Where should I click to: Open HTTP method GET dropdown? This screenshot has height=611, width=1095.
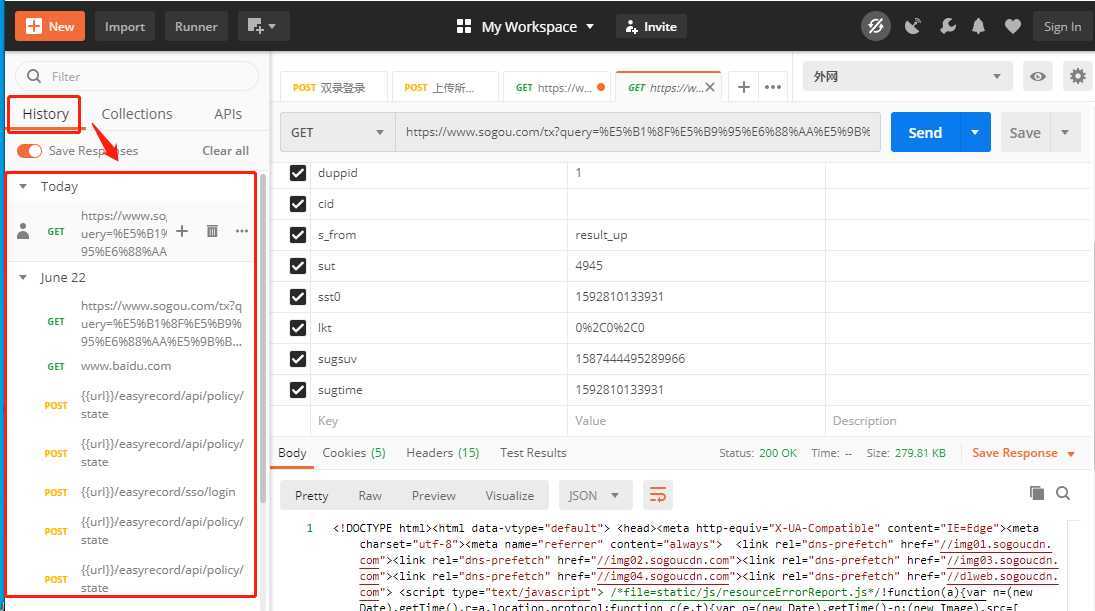tap(338, 132)
